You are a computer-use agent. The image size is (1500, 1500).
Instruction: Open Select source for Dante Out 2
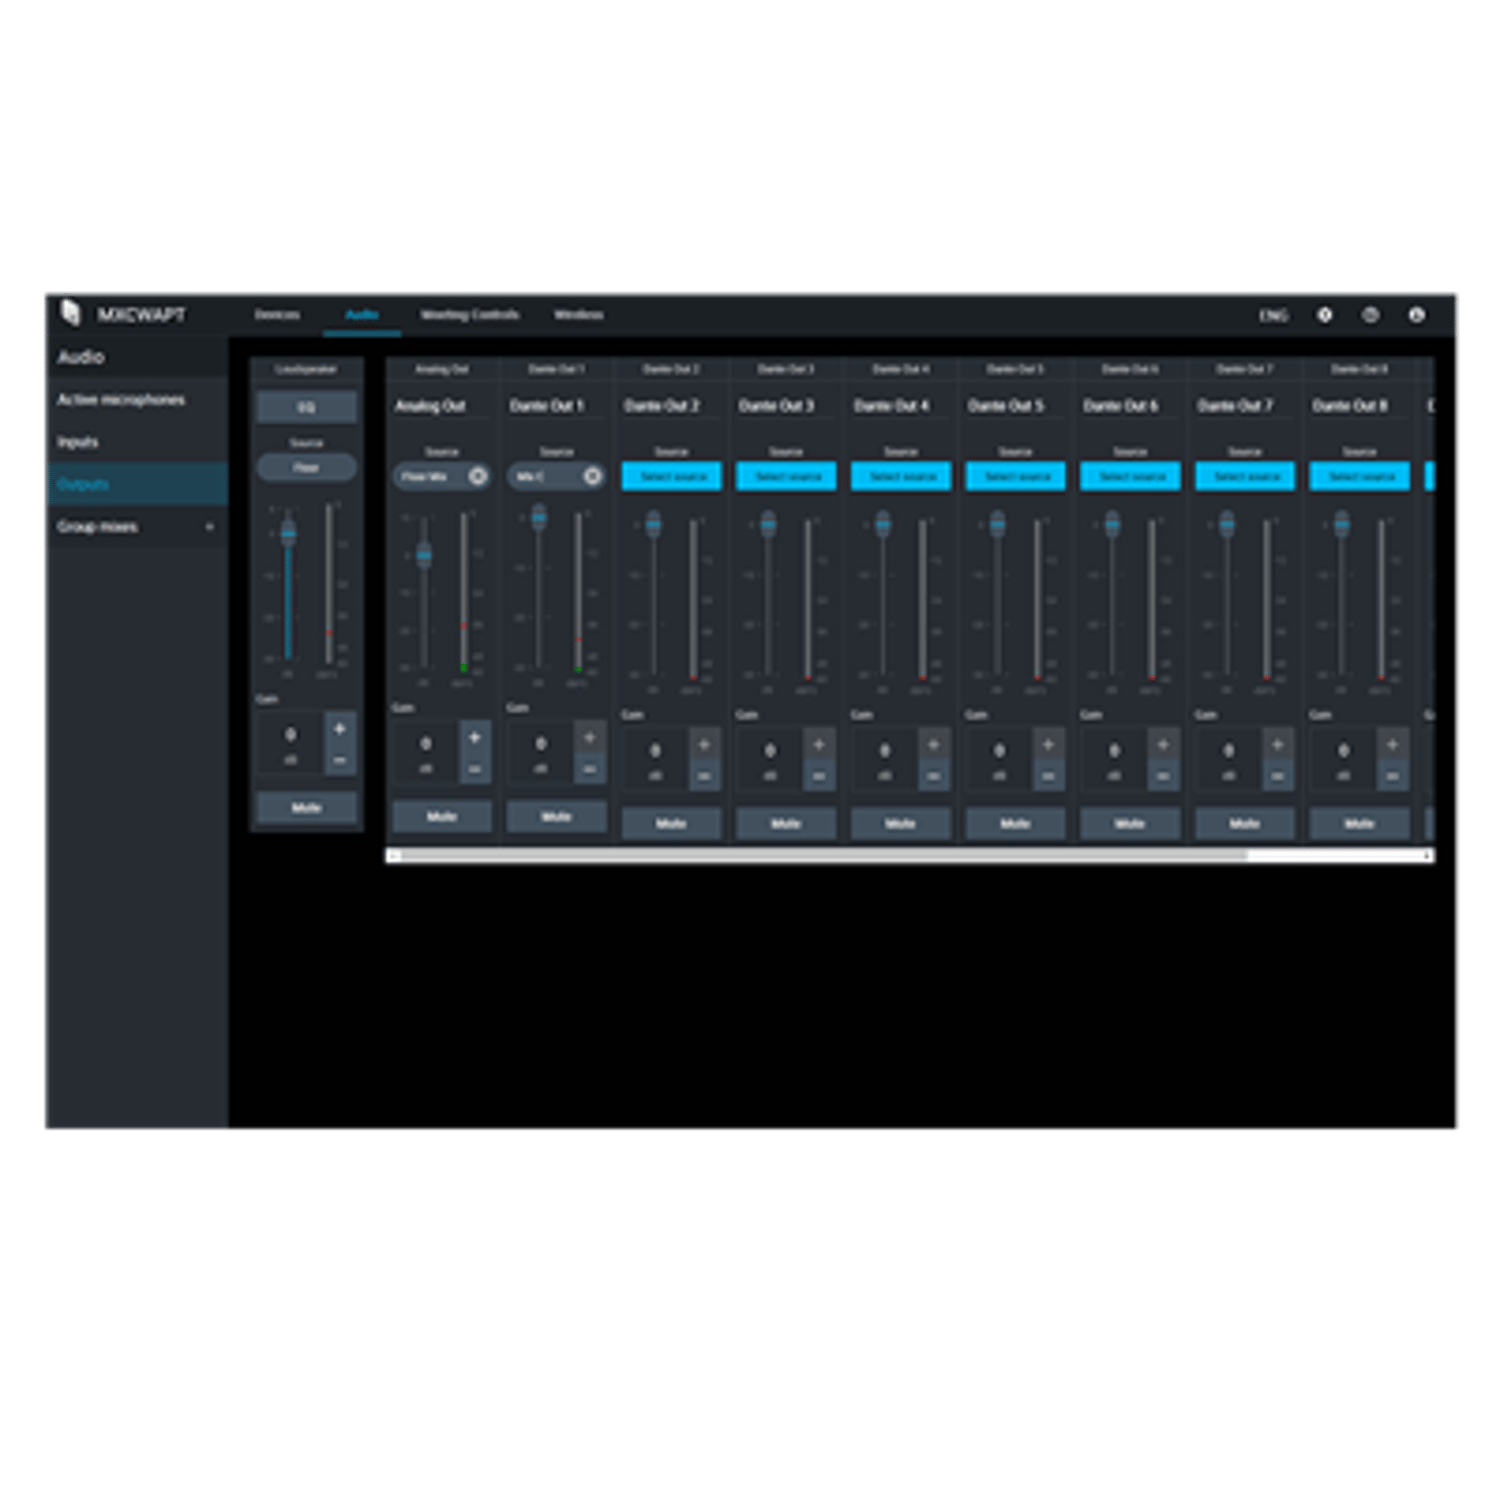(672, 477)
